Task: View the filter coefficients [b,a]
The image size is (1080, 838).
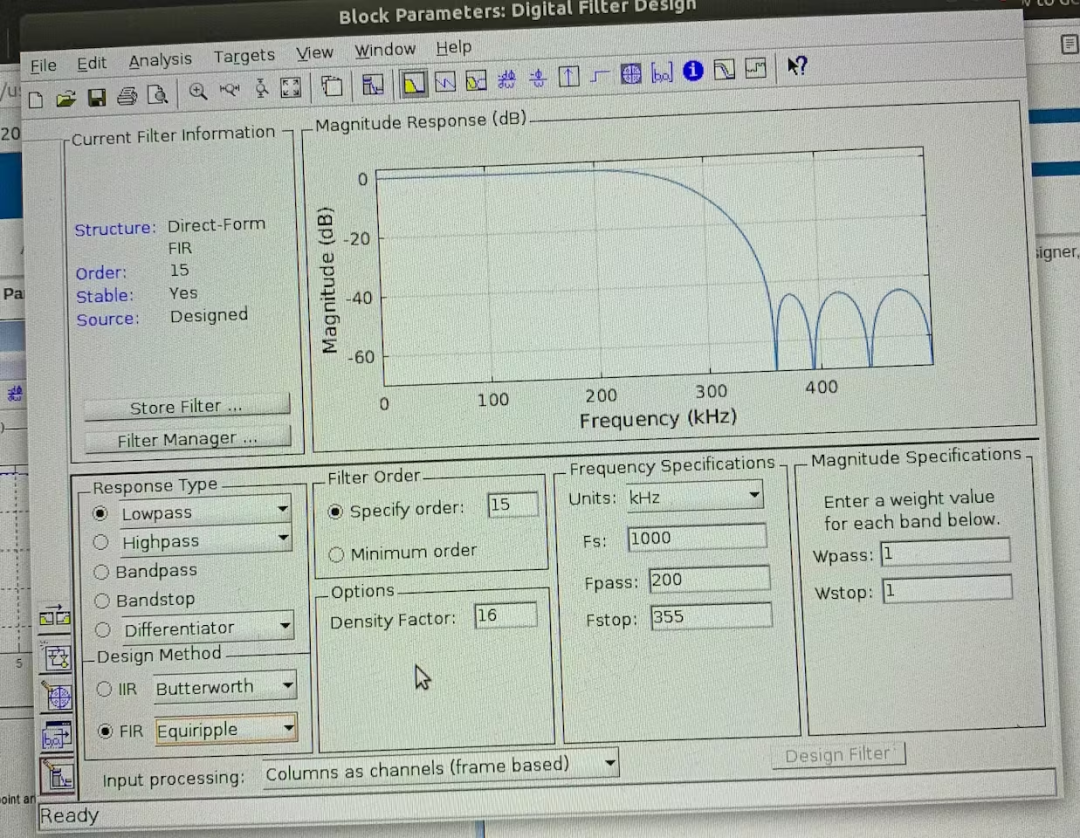Action: (x=661, y=73)
